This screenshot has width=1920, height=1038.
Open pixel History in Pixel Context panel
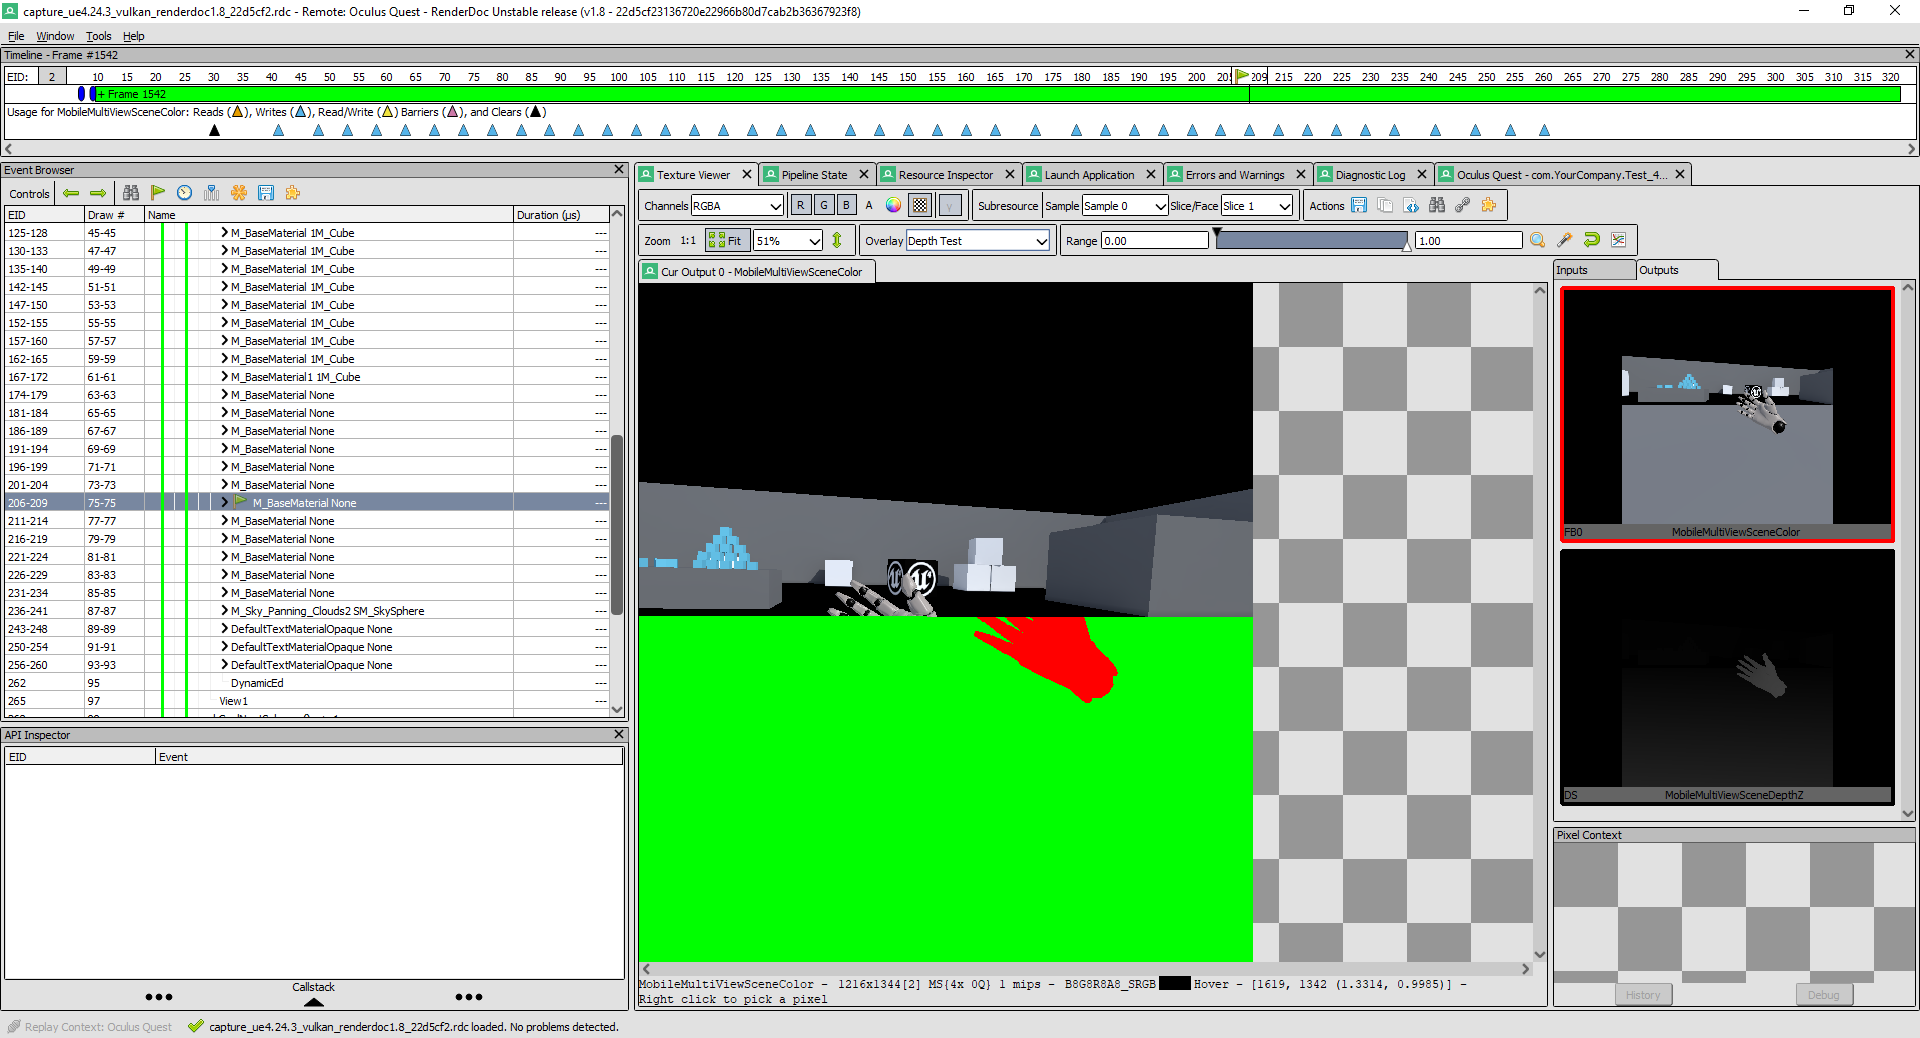1642,994
